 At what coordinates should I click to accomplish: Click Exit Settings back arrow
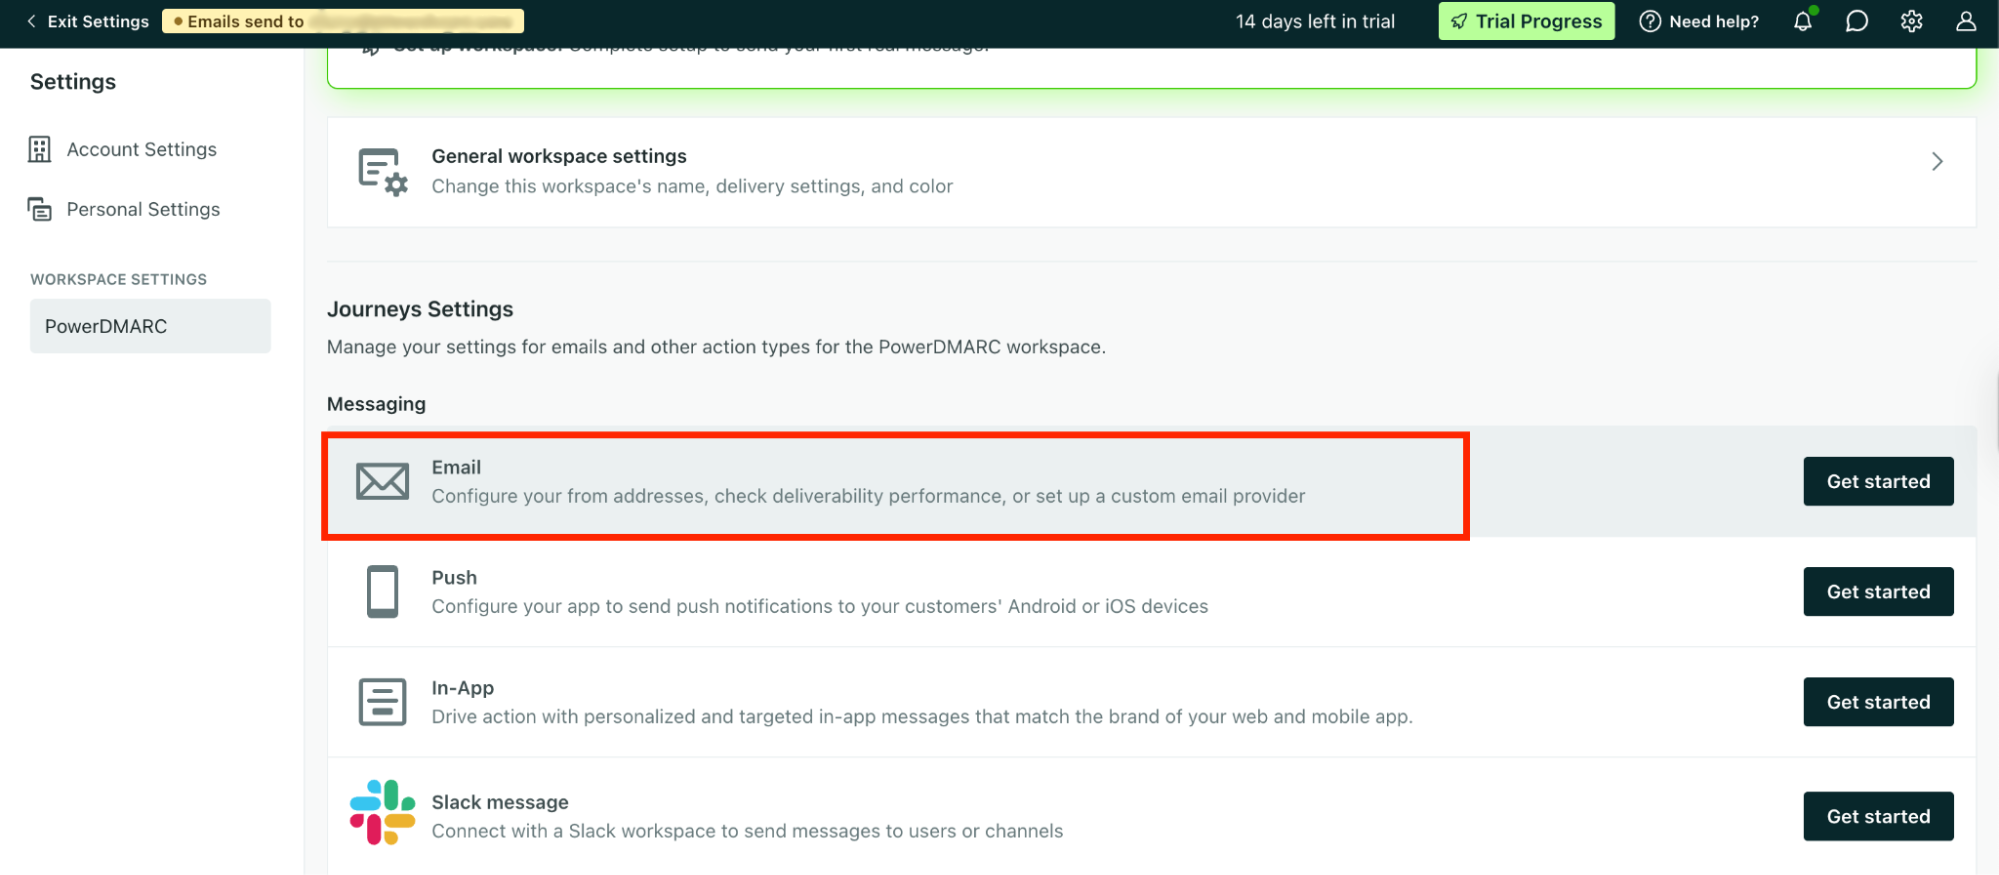tap(32, 21)
